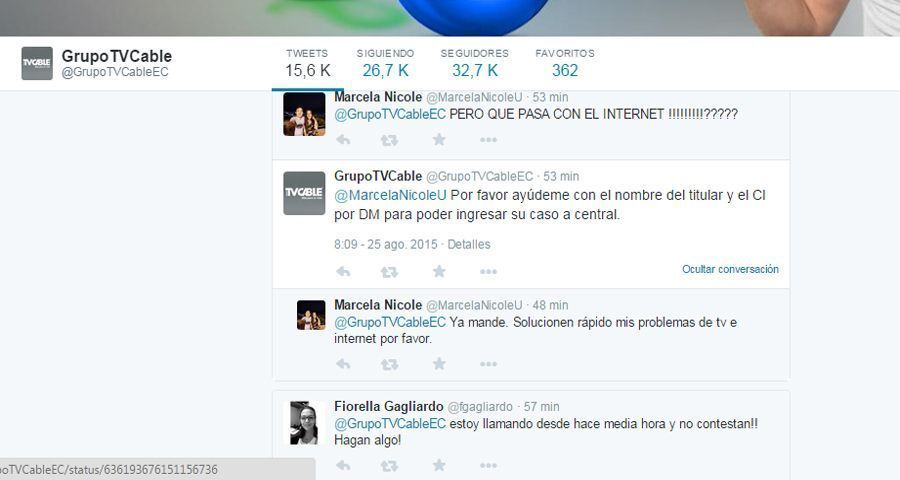This screenshot has width=900, height=480.
Task: Click the Ocultar conversación link
Action: click(x=730, y=269)
